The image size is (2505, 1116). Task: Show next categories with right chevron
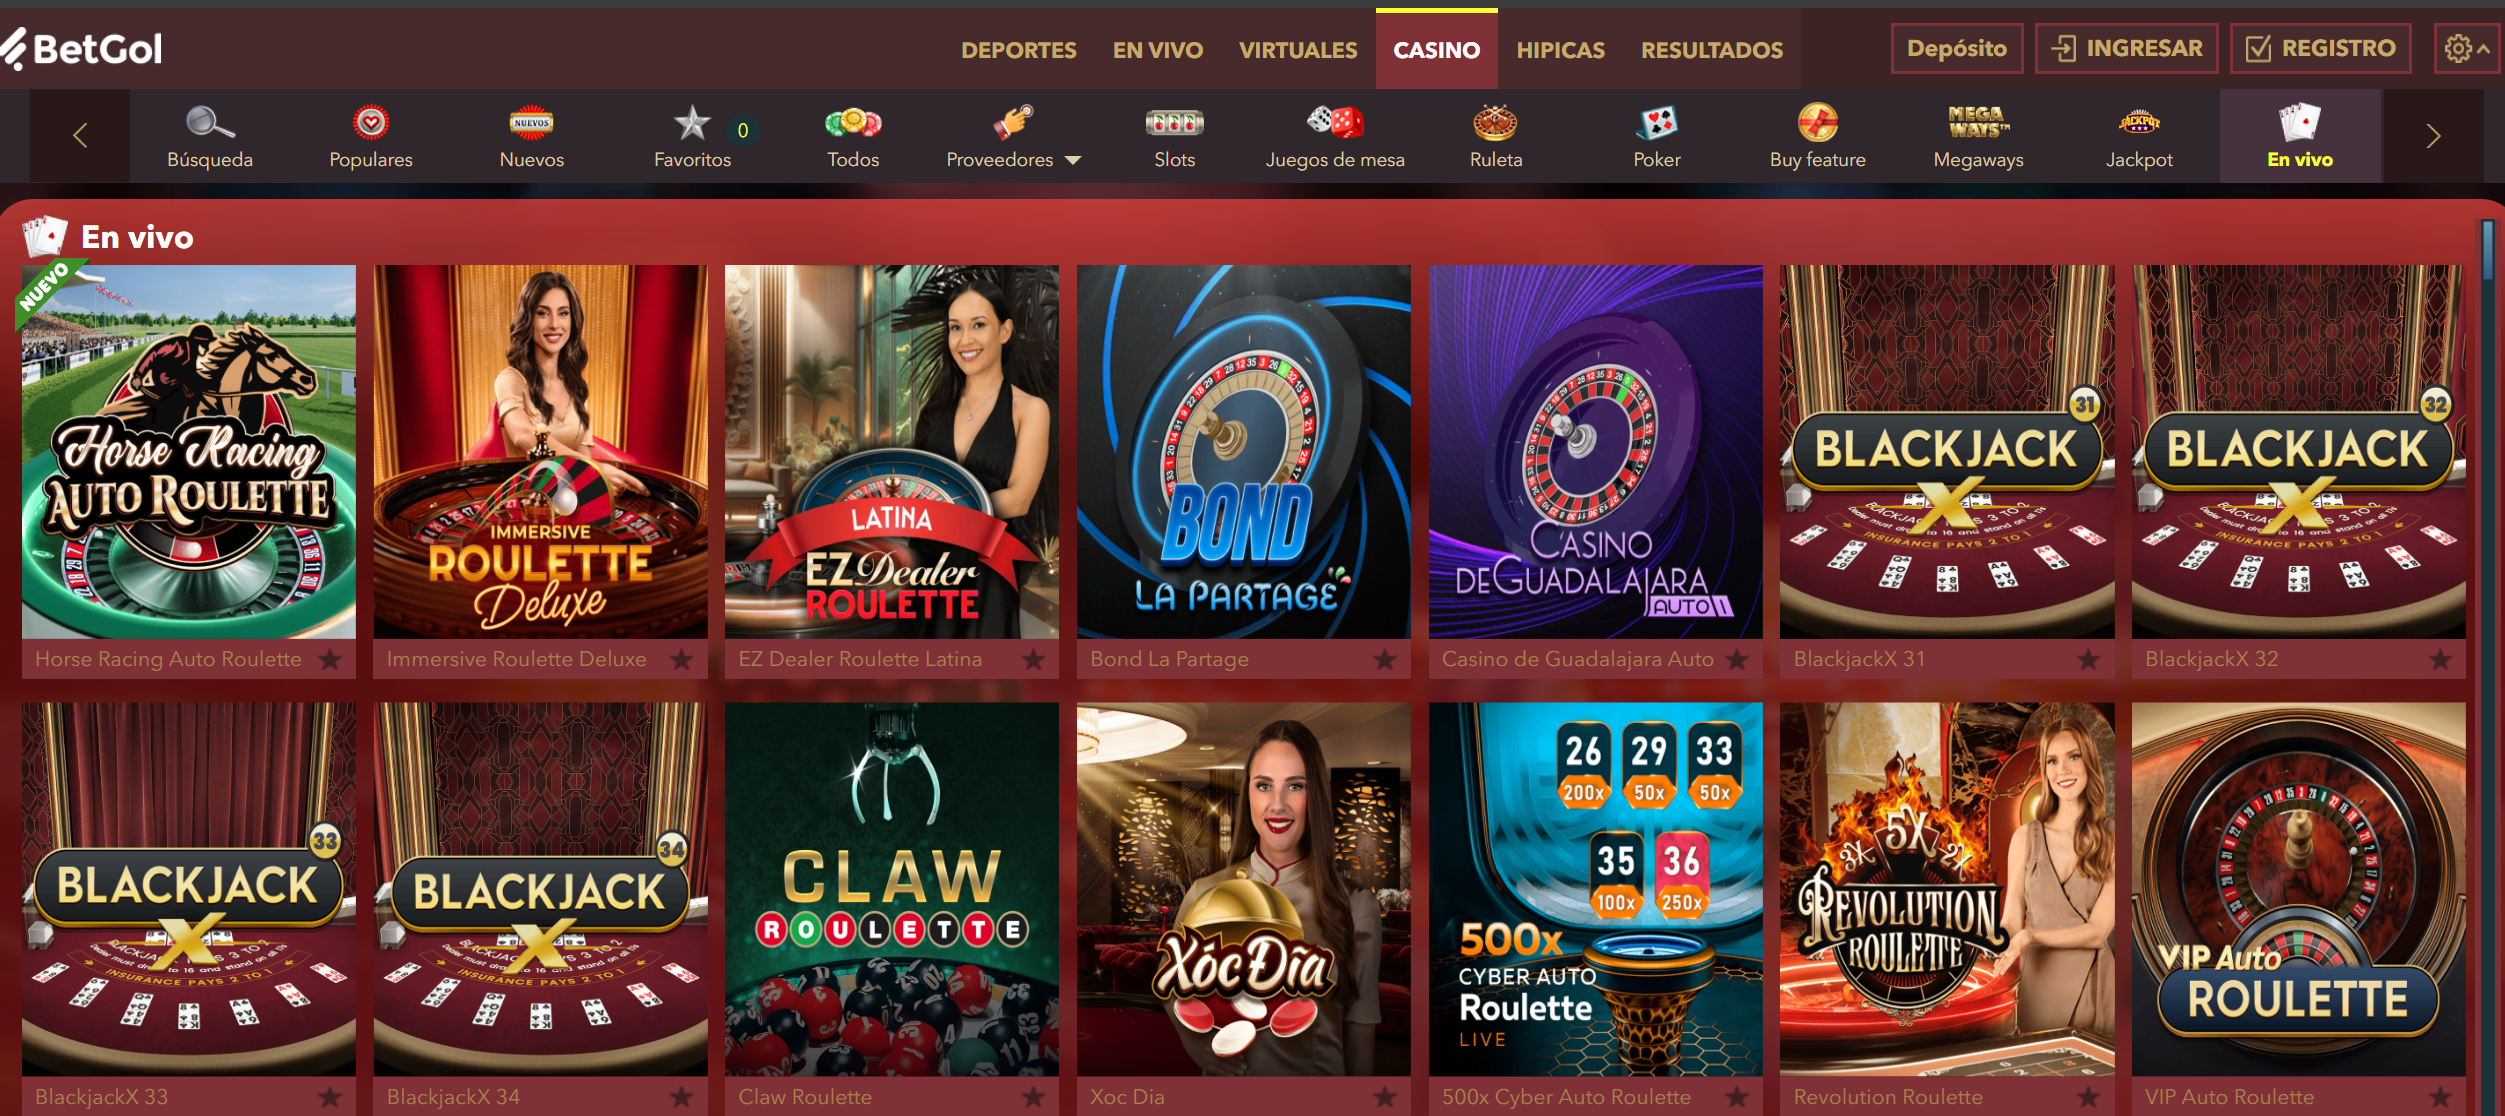[2433, 136]
